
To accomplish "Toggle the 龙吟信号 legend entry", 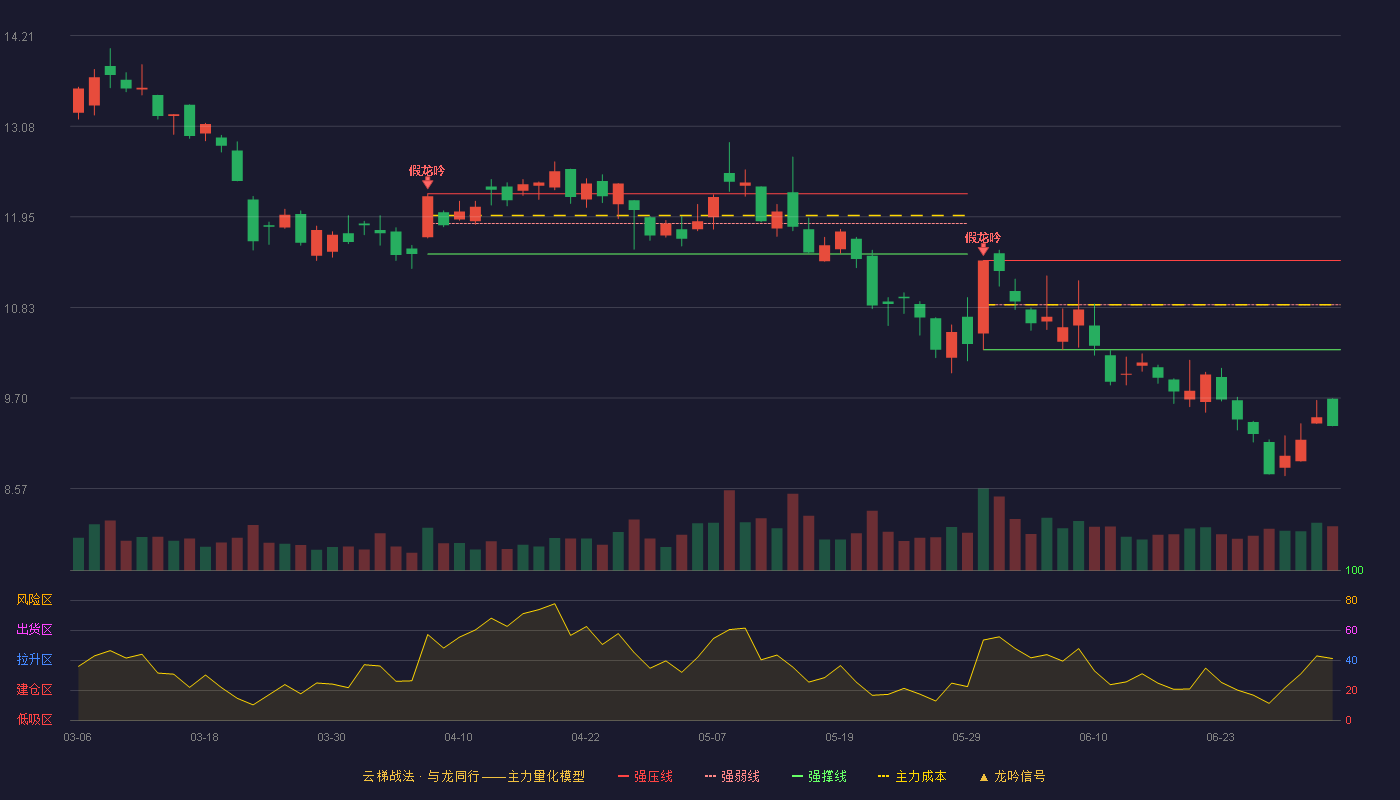I will click(x=1012, y=776).
